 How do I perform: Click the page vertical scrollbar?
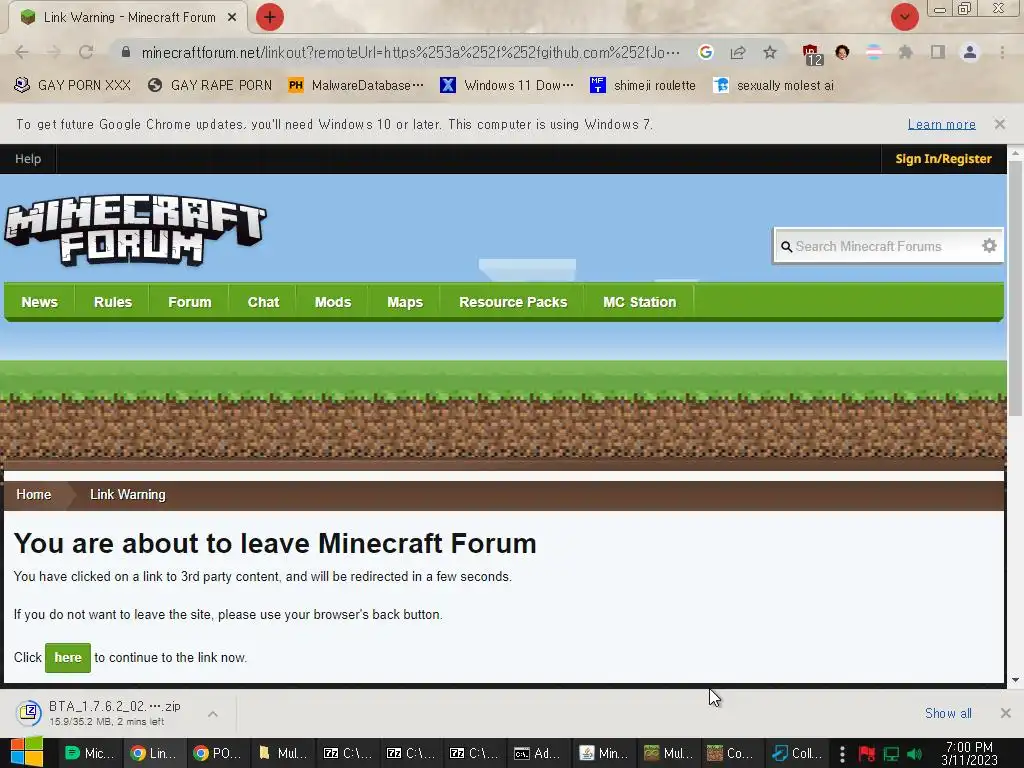pyautogui.click(x=1015, y=287)
